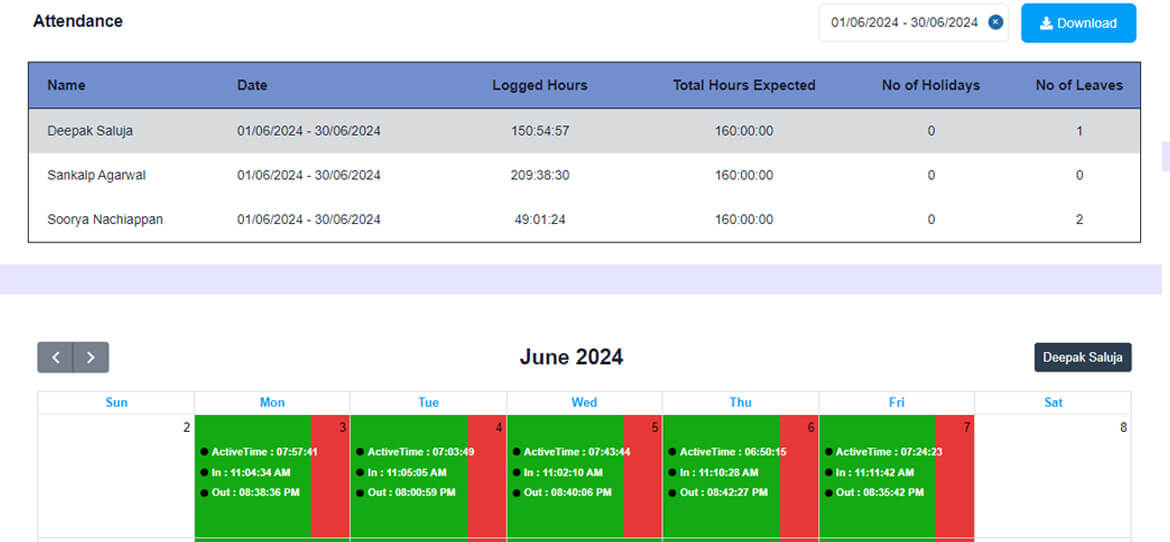Select the Sankalp Agarwal row name

point(96,175)
